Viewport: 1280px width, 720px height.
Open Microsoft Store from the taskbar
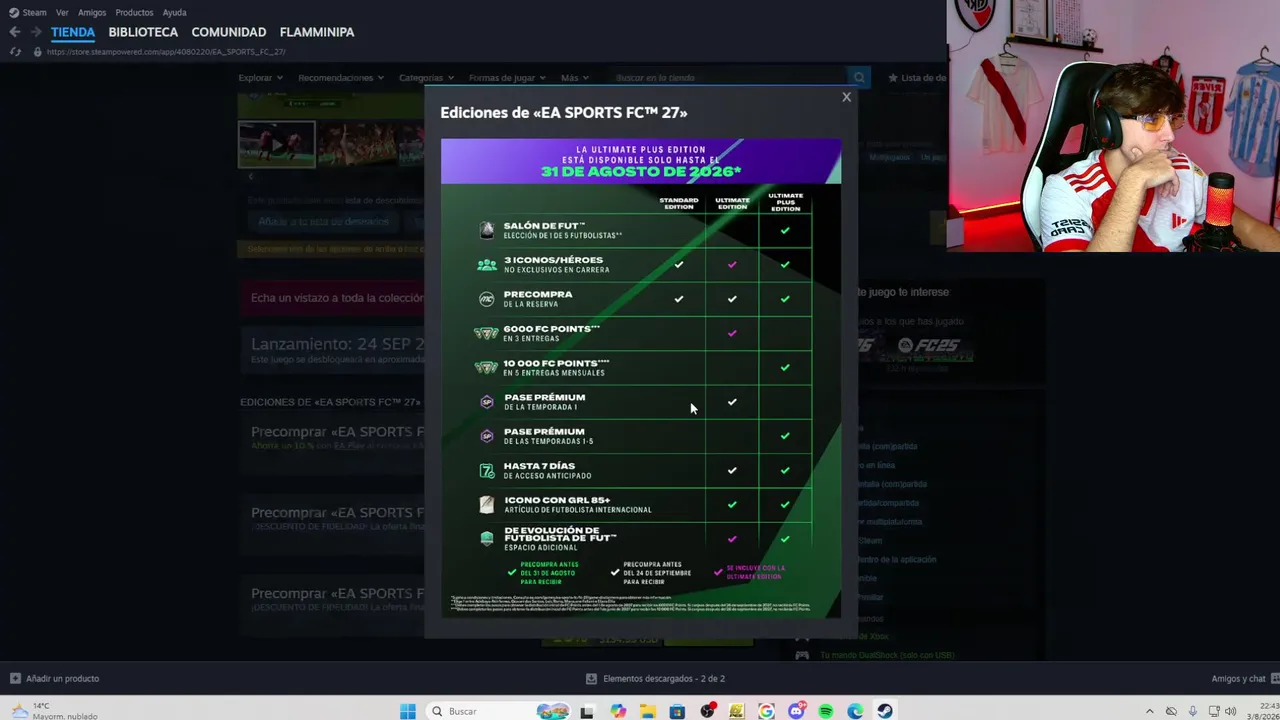[677, 711]
